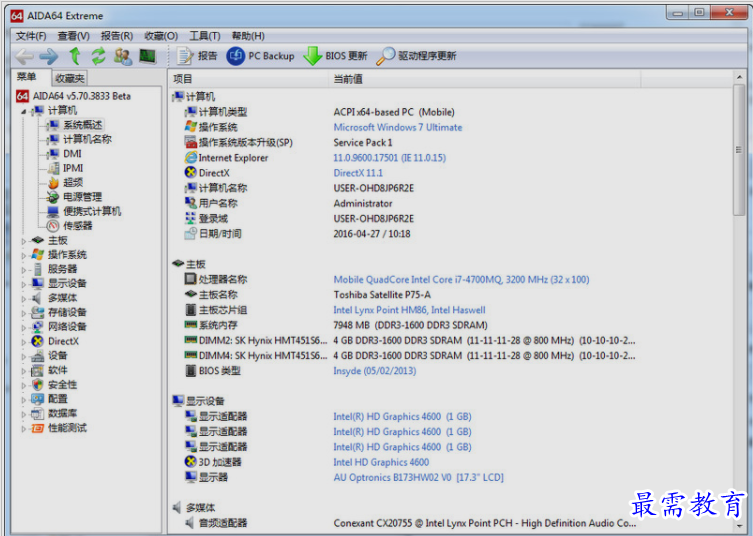Click the 数据库 icon in tree
The width and height of the screenshot is (753, 536).
click(x=37, y=414)
